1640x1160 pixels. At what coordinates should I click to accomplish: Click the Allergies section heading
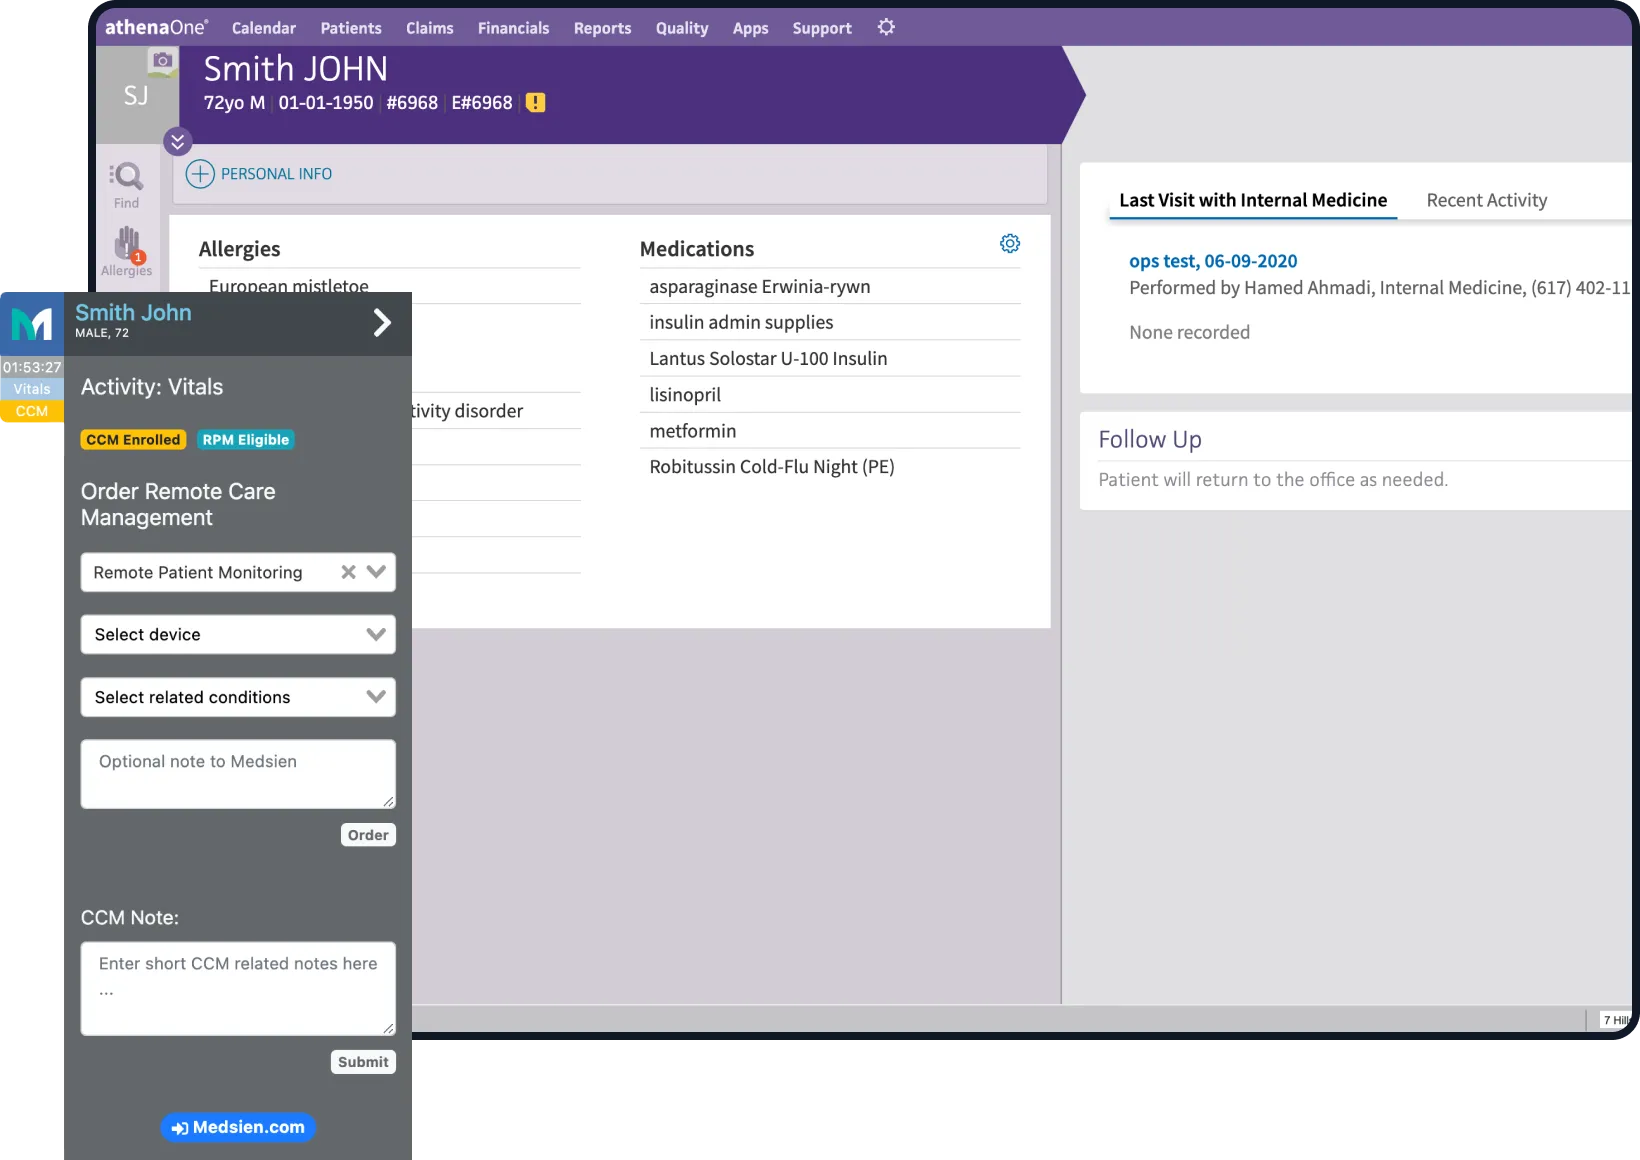tap(239, 249)
